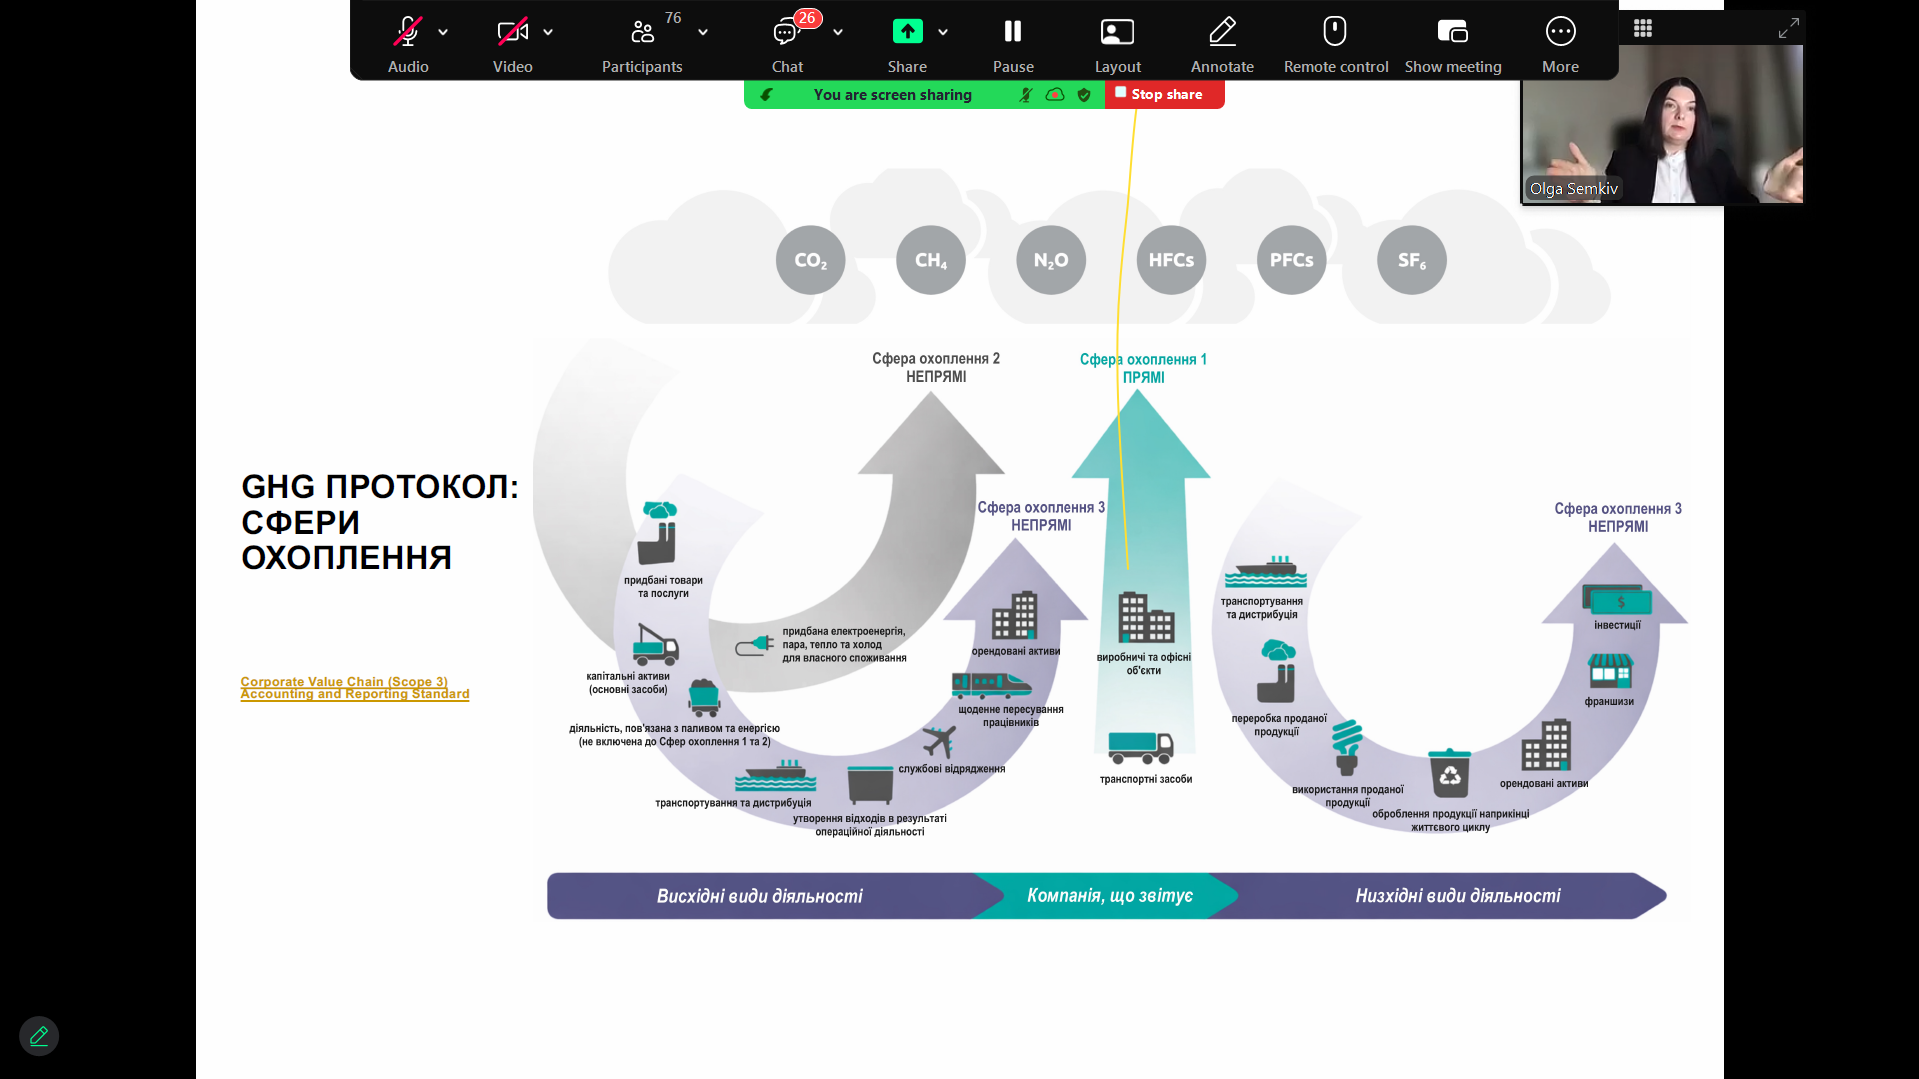Click the cloud recording indicator icon
The height and width of the screenshot is (1079, 1919).
pyautogui.click(x=1055, y=95)
